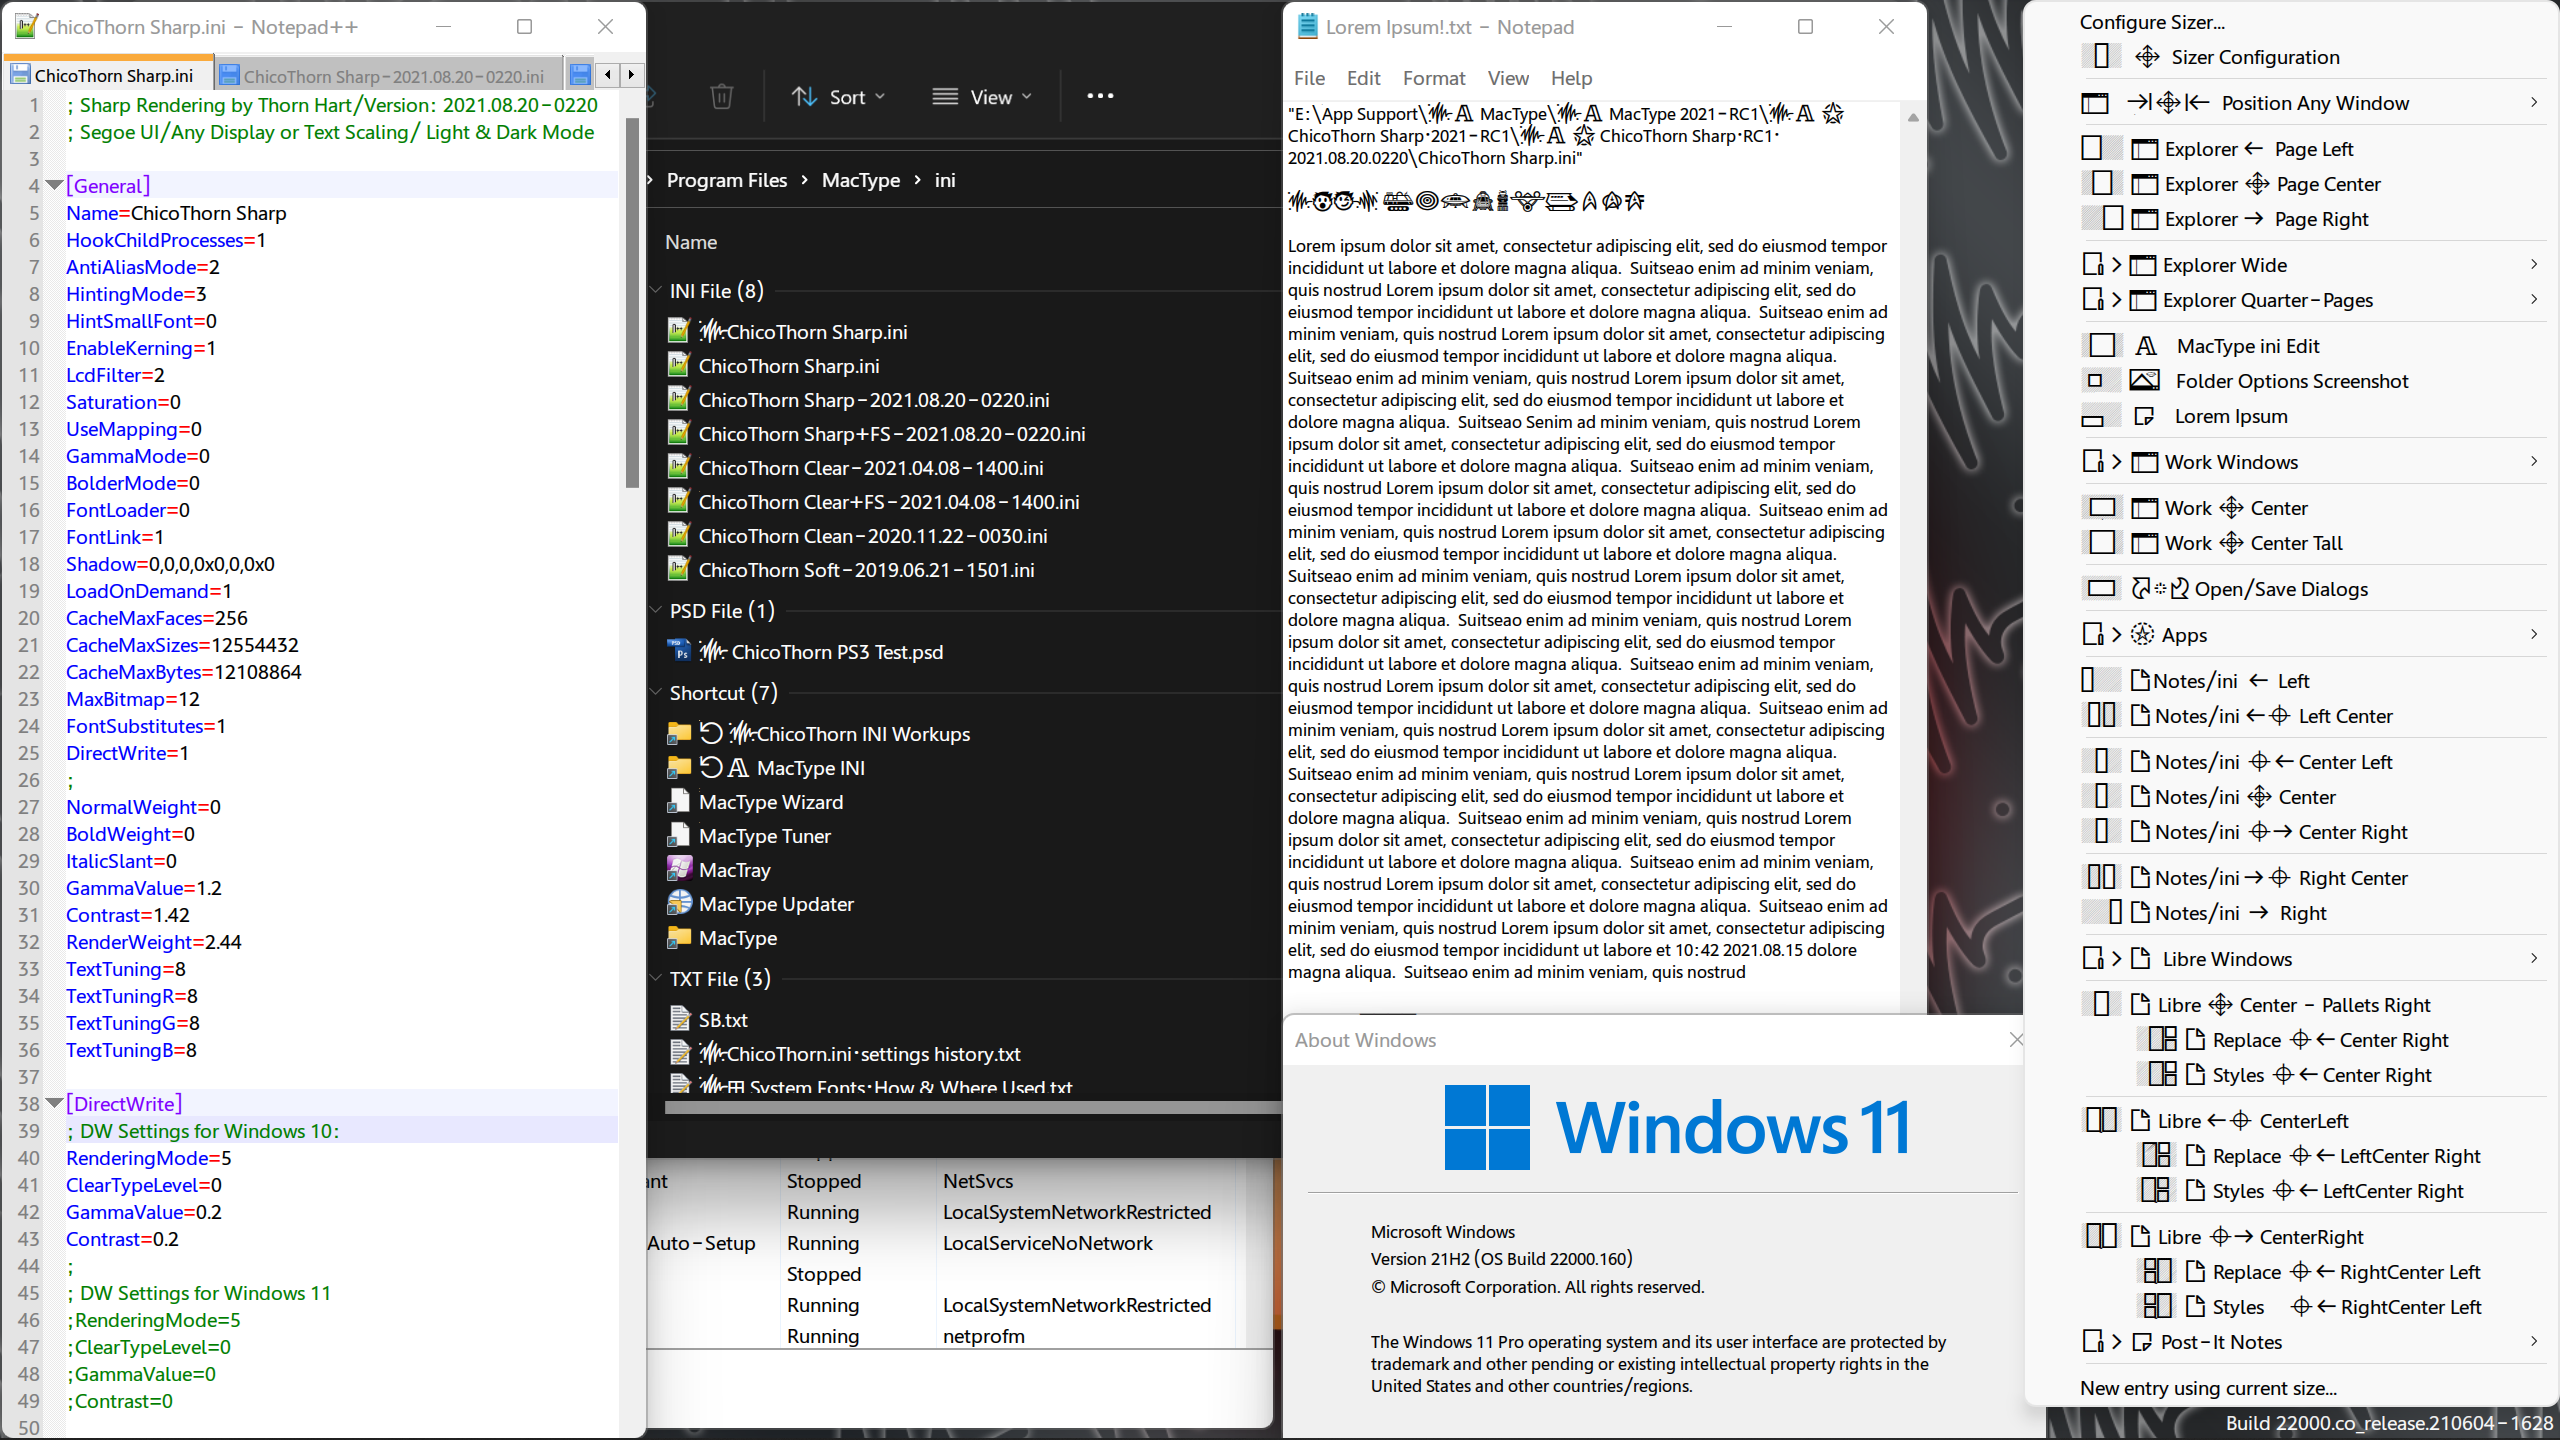Viewport: 2560px width, 1440px height.
Task: Collapse the Shortcut (7) group in Explorer
Action: 657,692
